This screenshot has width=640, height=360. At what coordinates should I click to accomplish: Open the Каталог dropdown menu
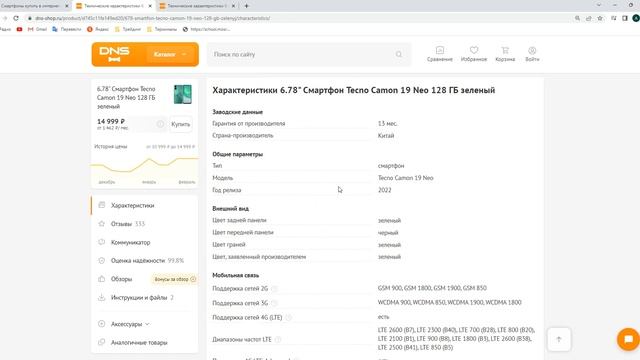tap(170, 54)
